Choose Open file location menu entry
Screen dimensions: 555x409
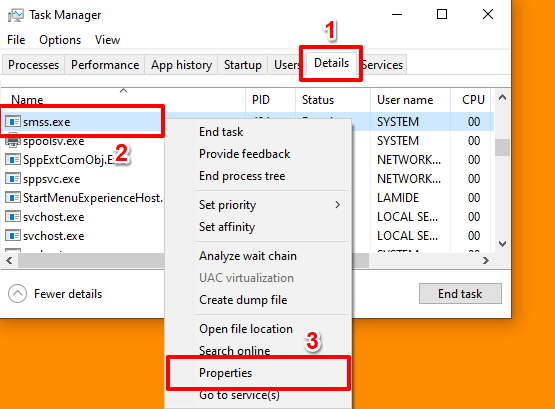(246, 329)
